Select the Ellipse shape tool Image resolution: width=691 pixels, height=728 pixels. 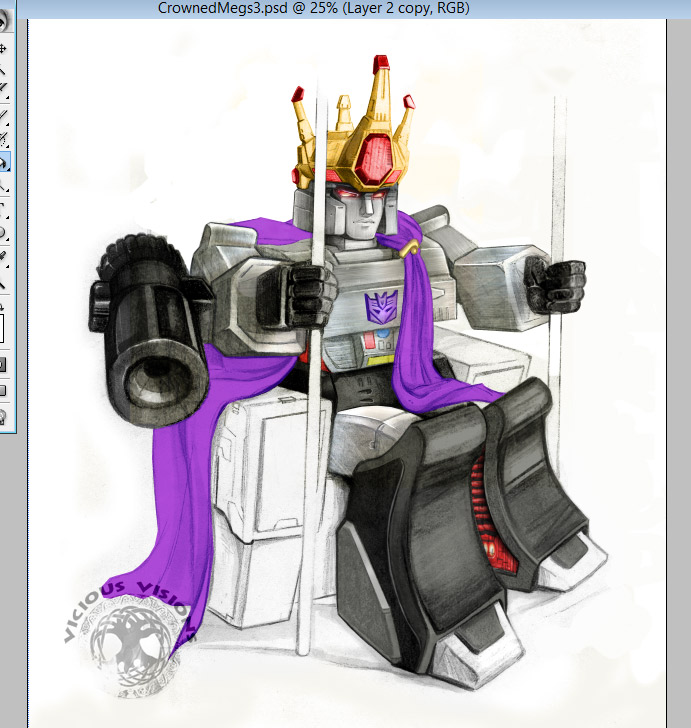pyautogui.click(x=3, y=233)
